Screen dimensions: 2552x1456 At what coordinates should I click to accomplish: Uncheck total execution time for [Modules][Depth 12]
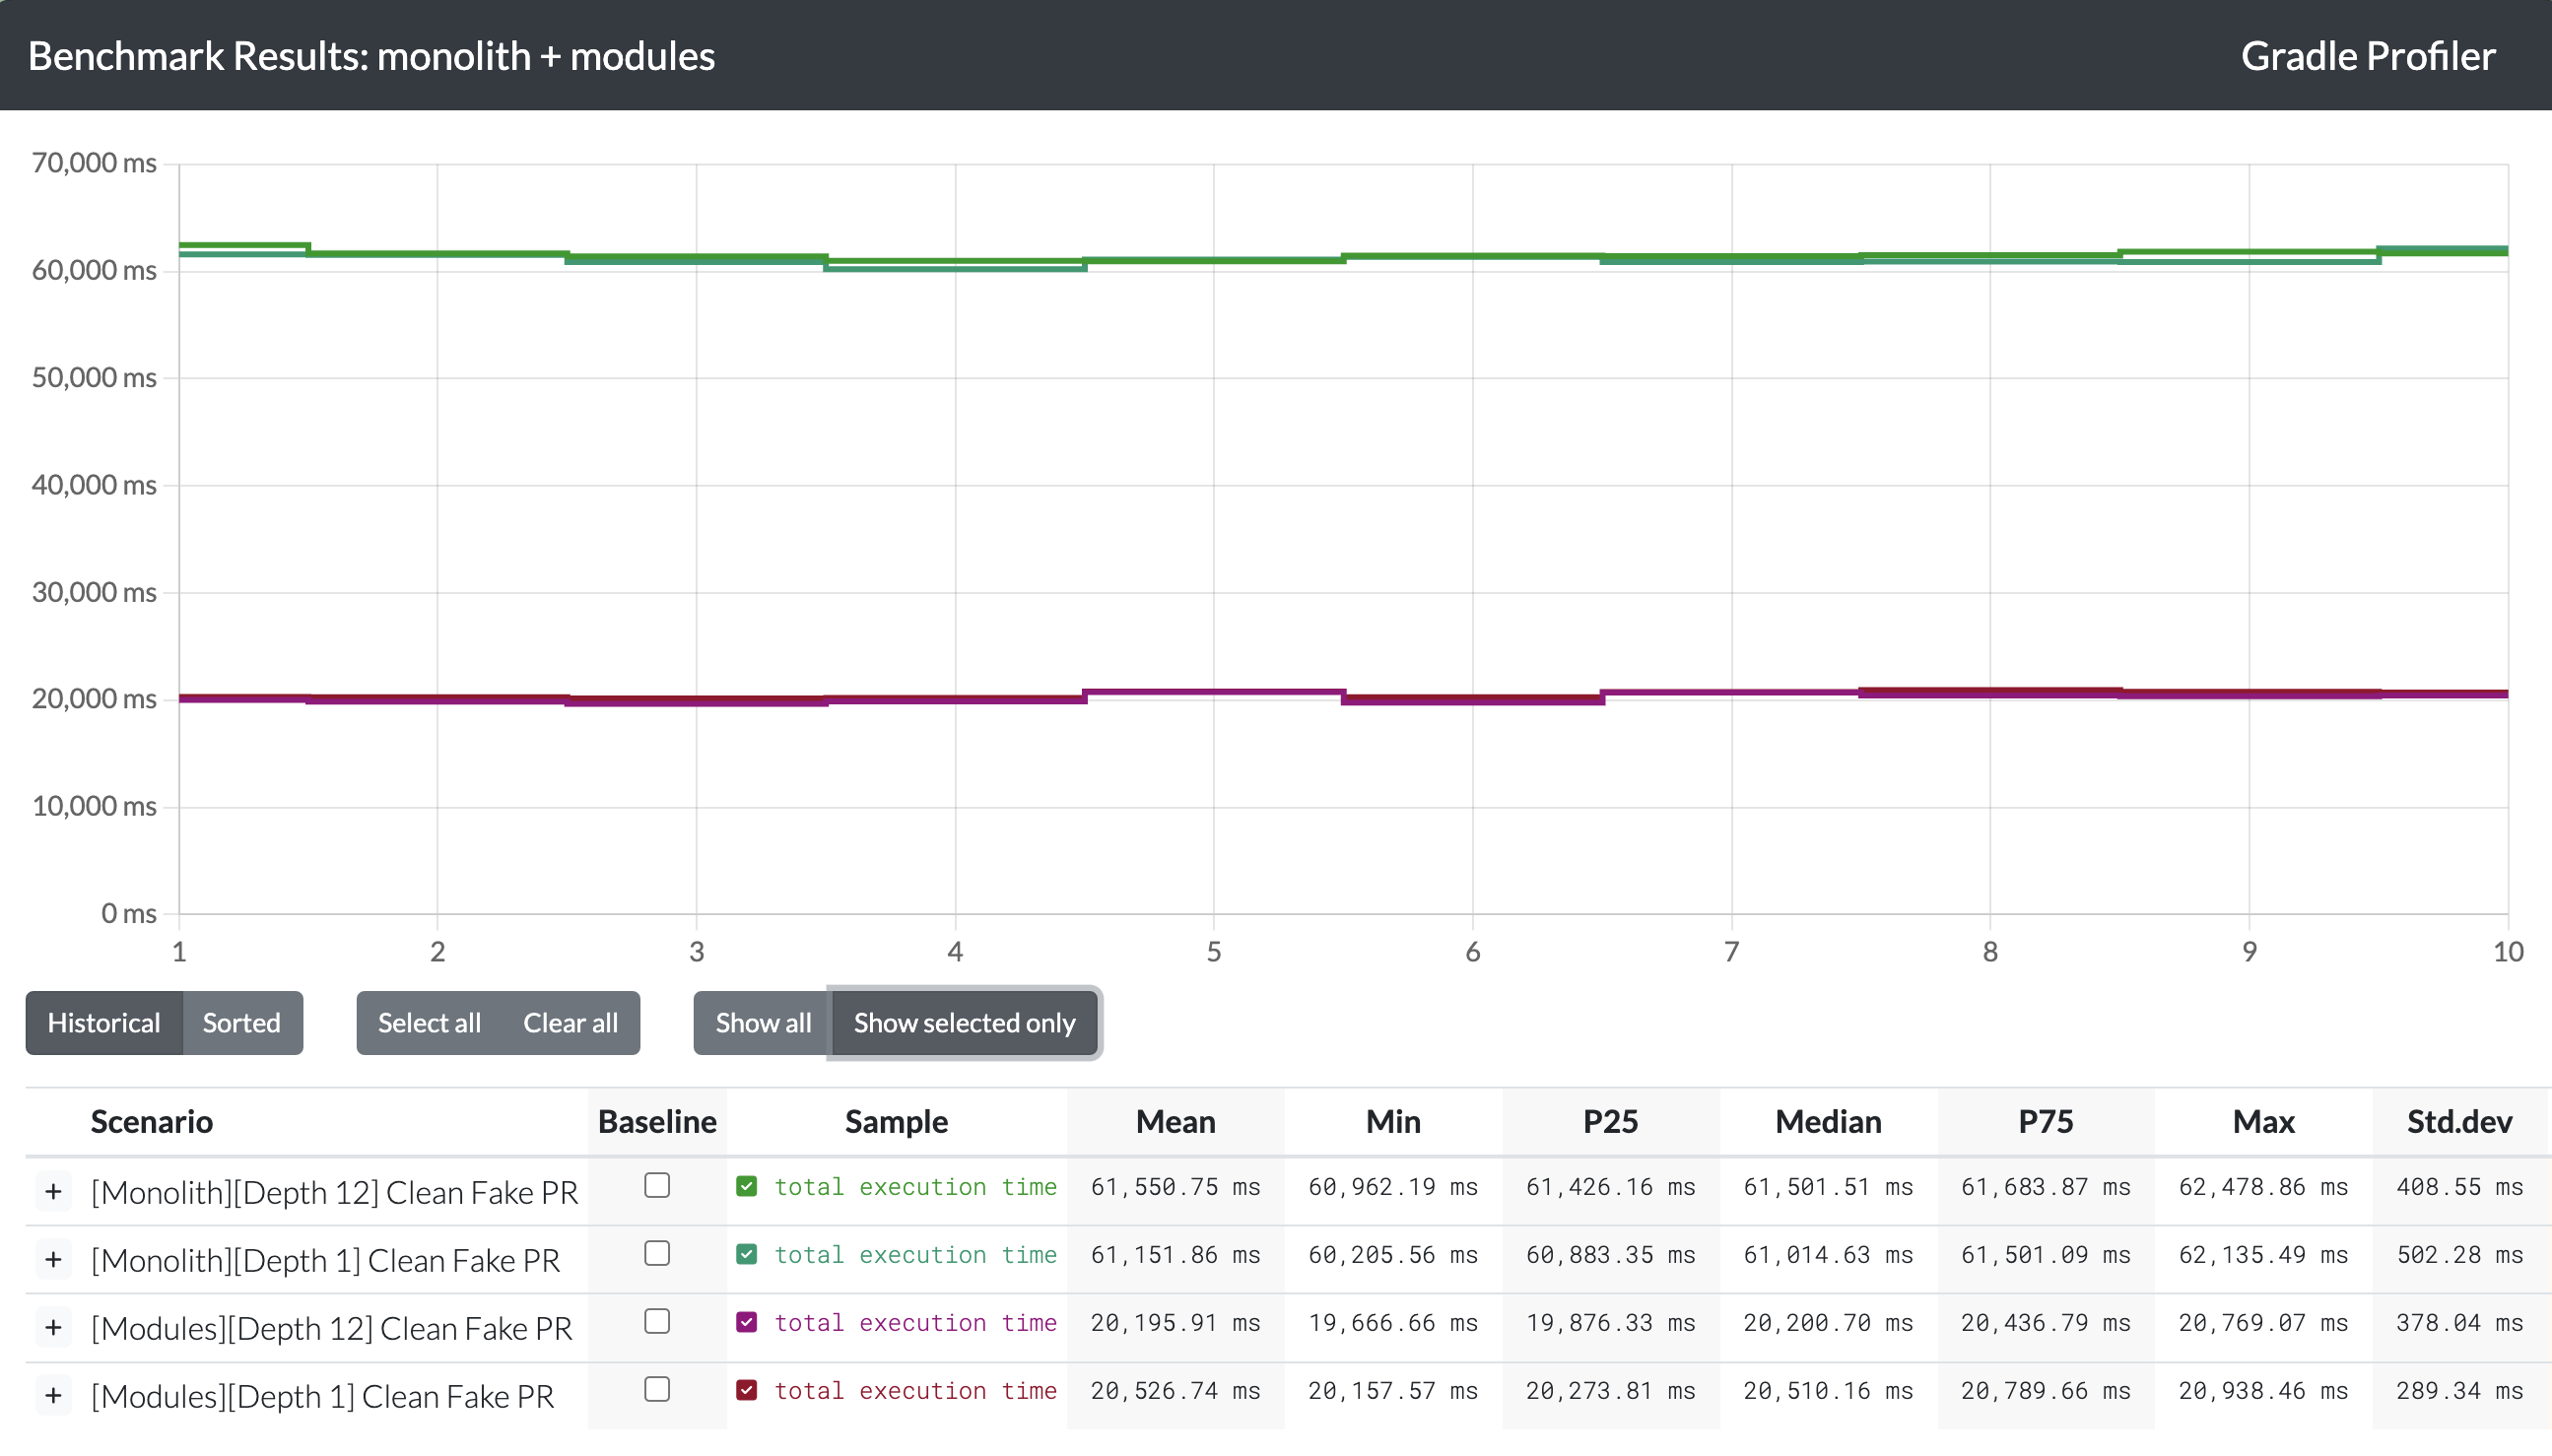pos(747,1322)
